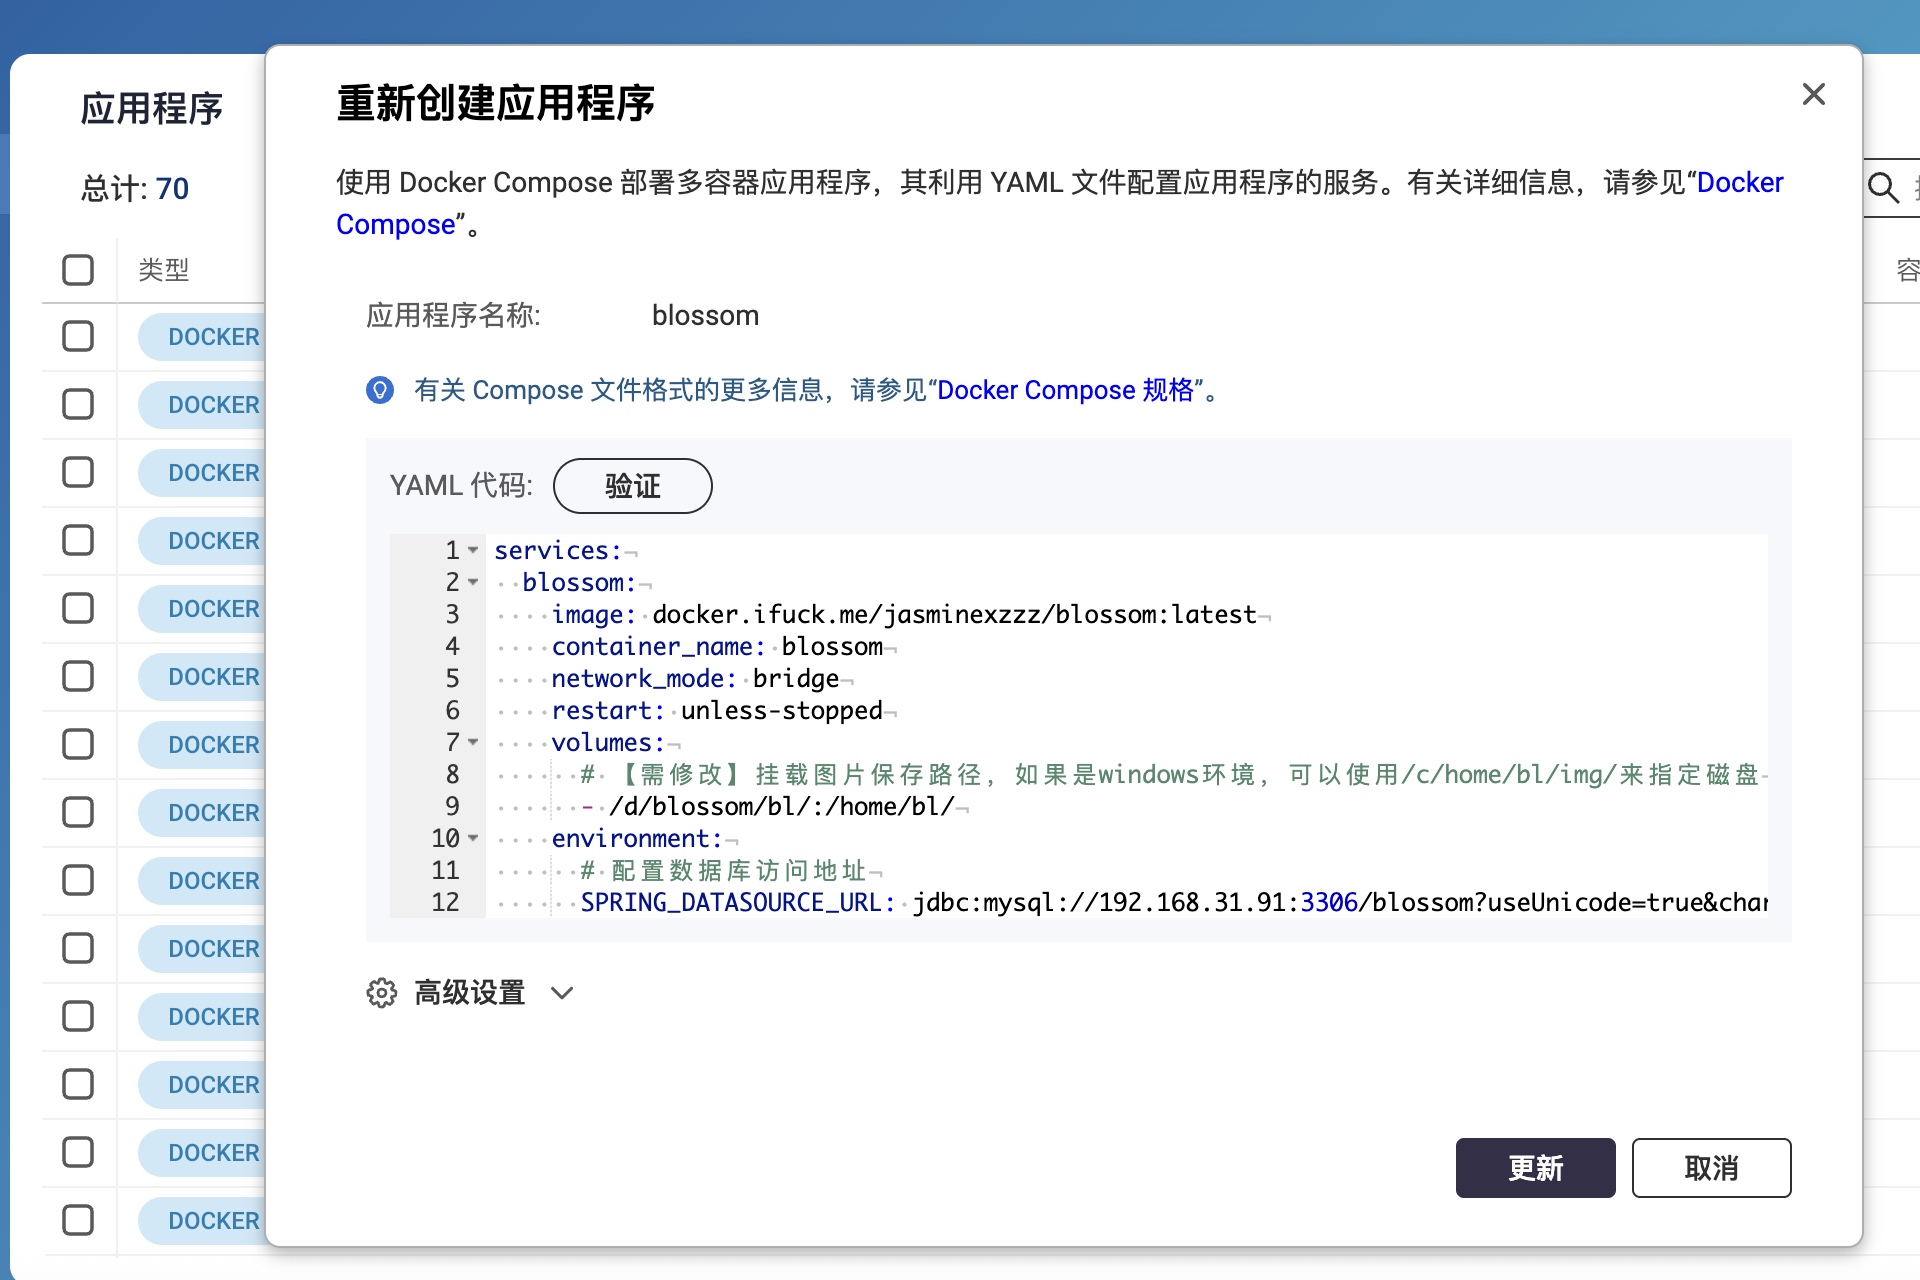Open the Docker Compose 规格 link
The height and width of the screenshot is (1280, 1920).
click(1066, 390)
